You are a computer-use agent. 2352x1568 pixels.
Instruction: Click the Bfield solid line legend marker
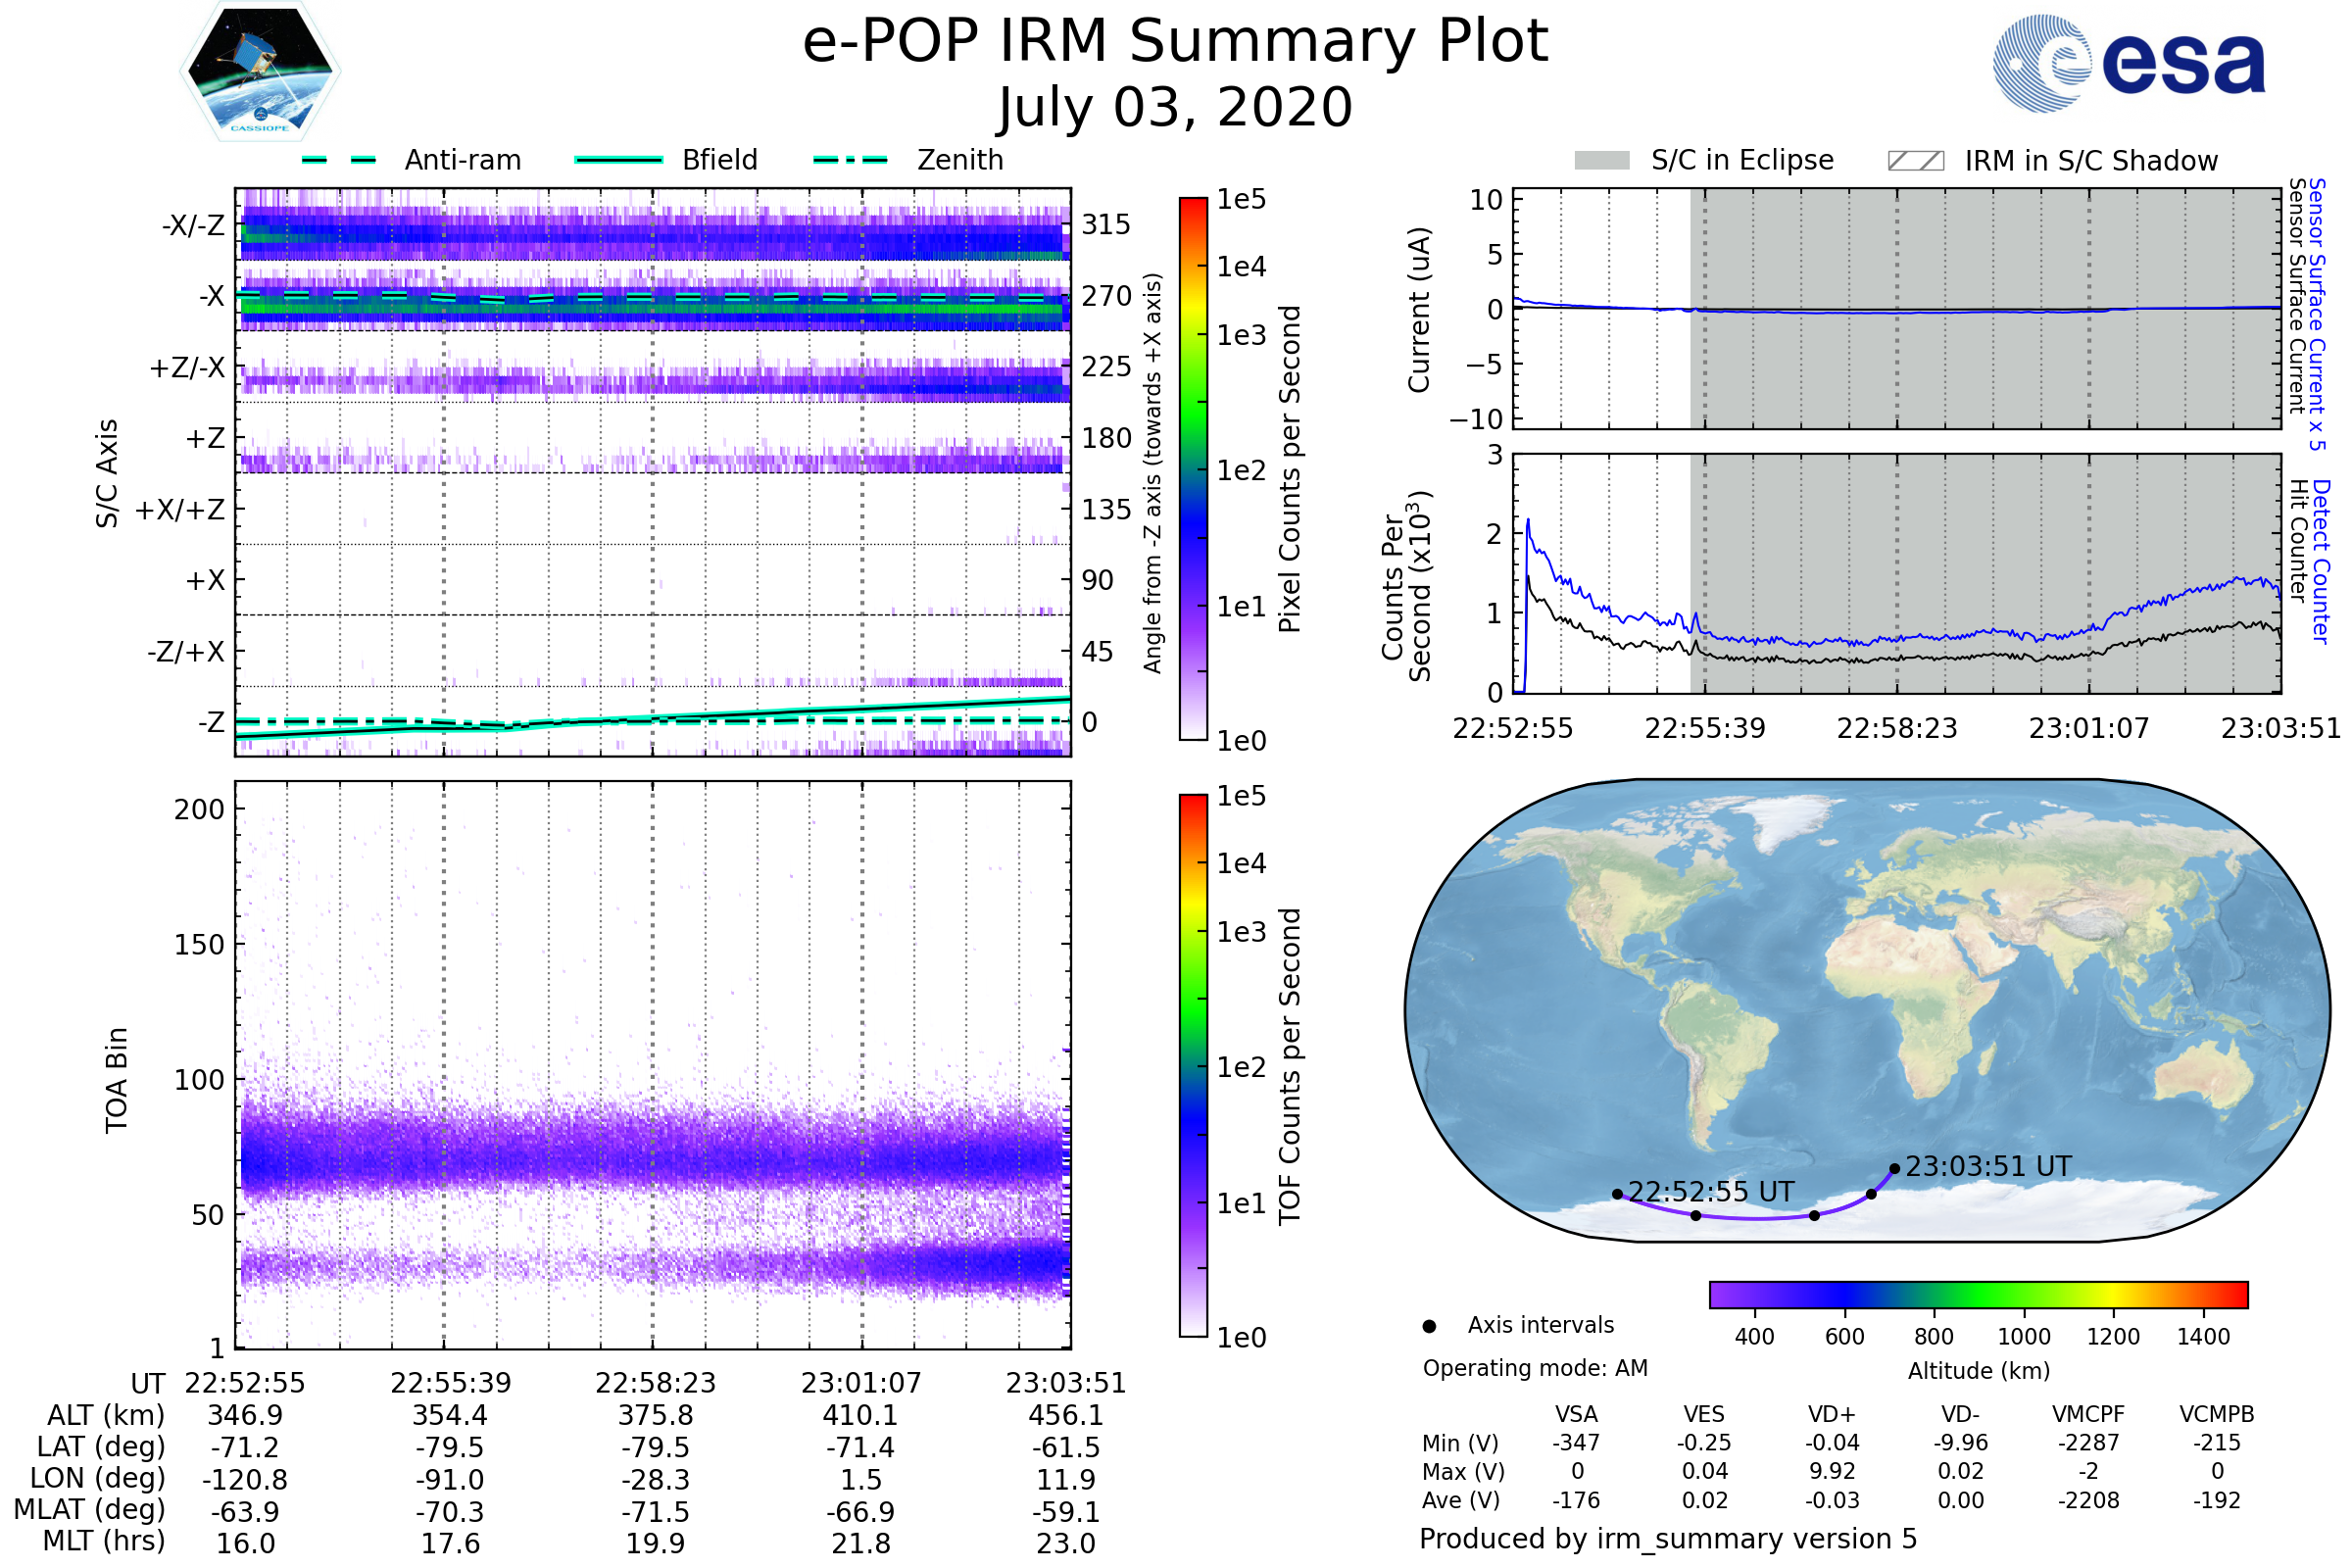(x=618, y=160)
